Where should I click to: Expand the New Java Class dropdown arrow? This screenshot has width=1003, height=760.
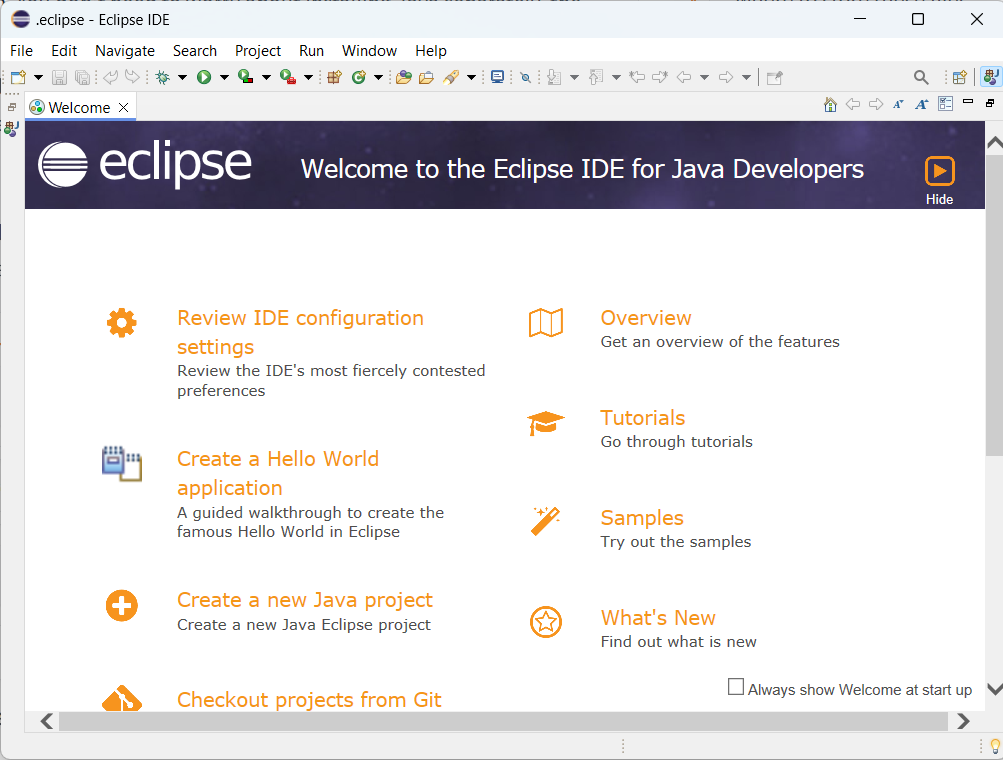coord(378,77)
